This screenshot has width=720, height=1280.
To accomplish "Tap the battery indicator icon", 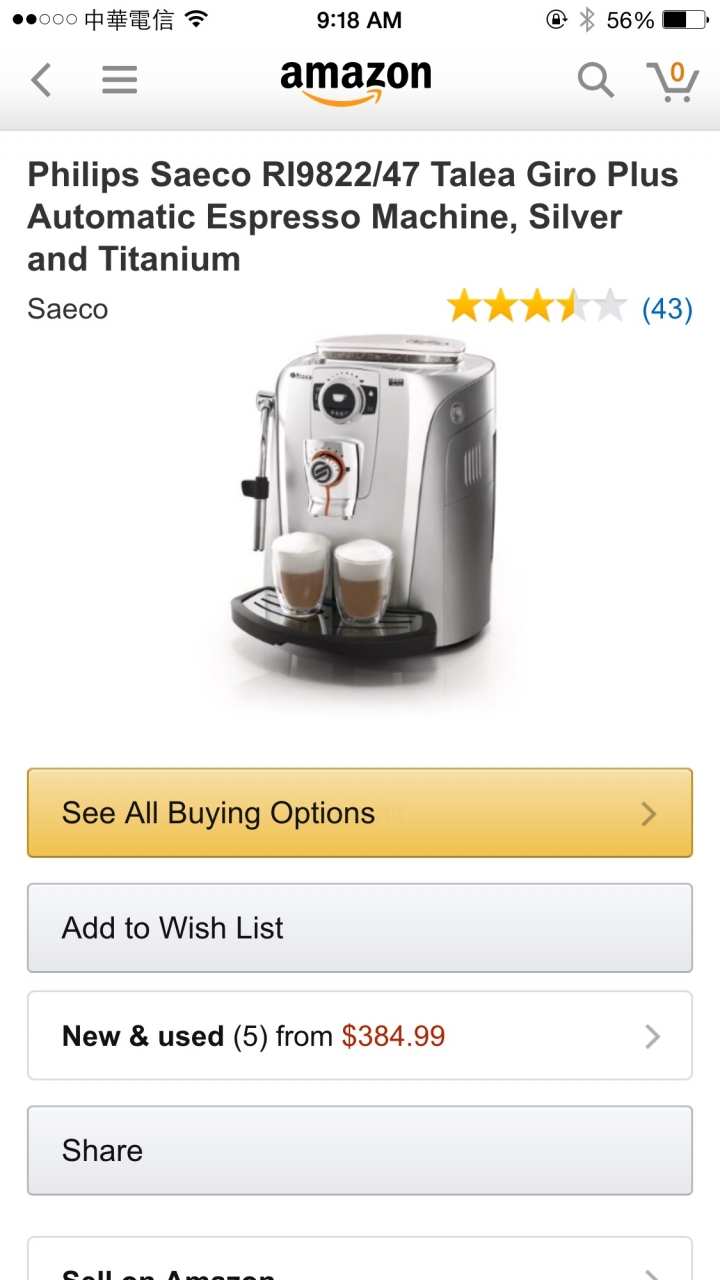I will [x=684, y=19].
